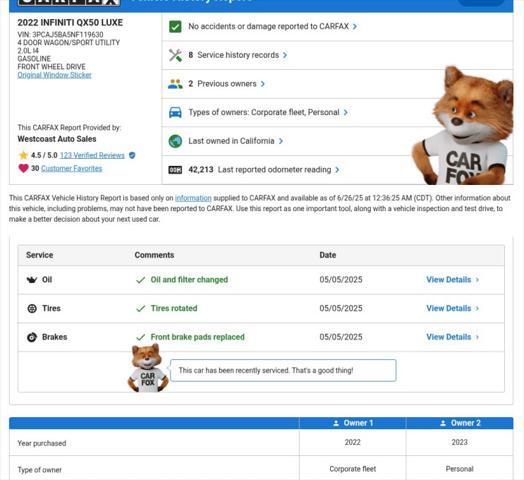Click the Oil row date 05/05/2025
This screenshot has width=524, height=480.
point(341,280)
